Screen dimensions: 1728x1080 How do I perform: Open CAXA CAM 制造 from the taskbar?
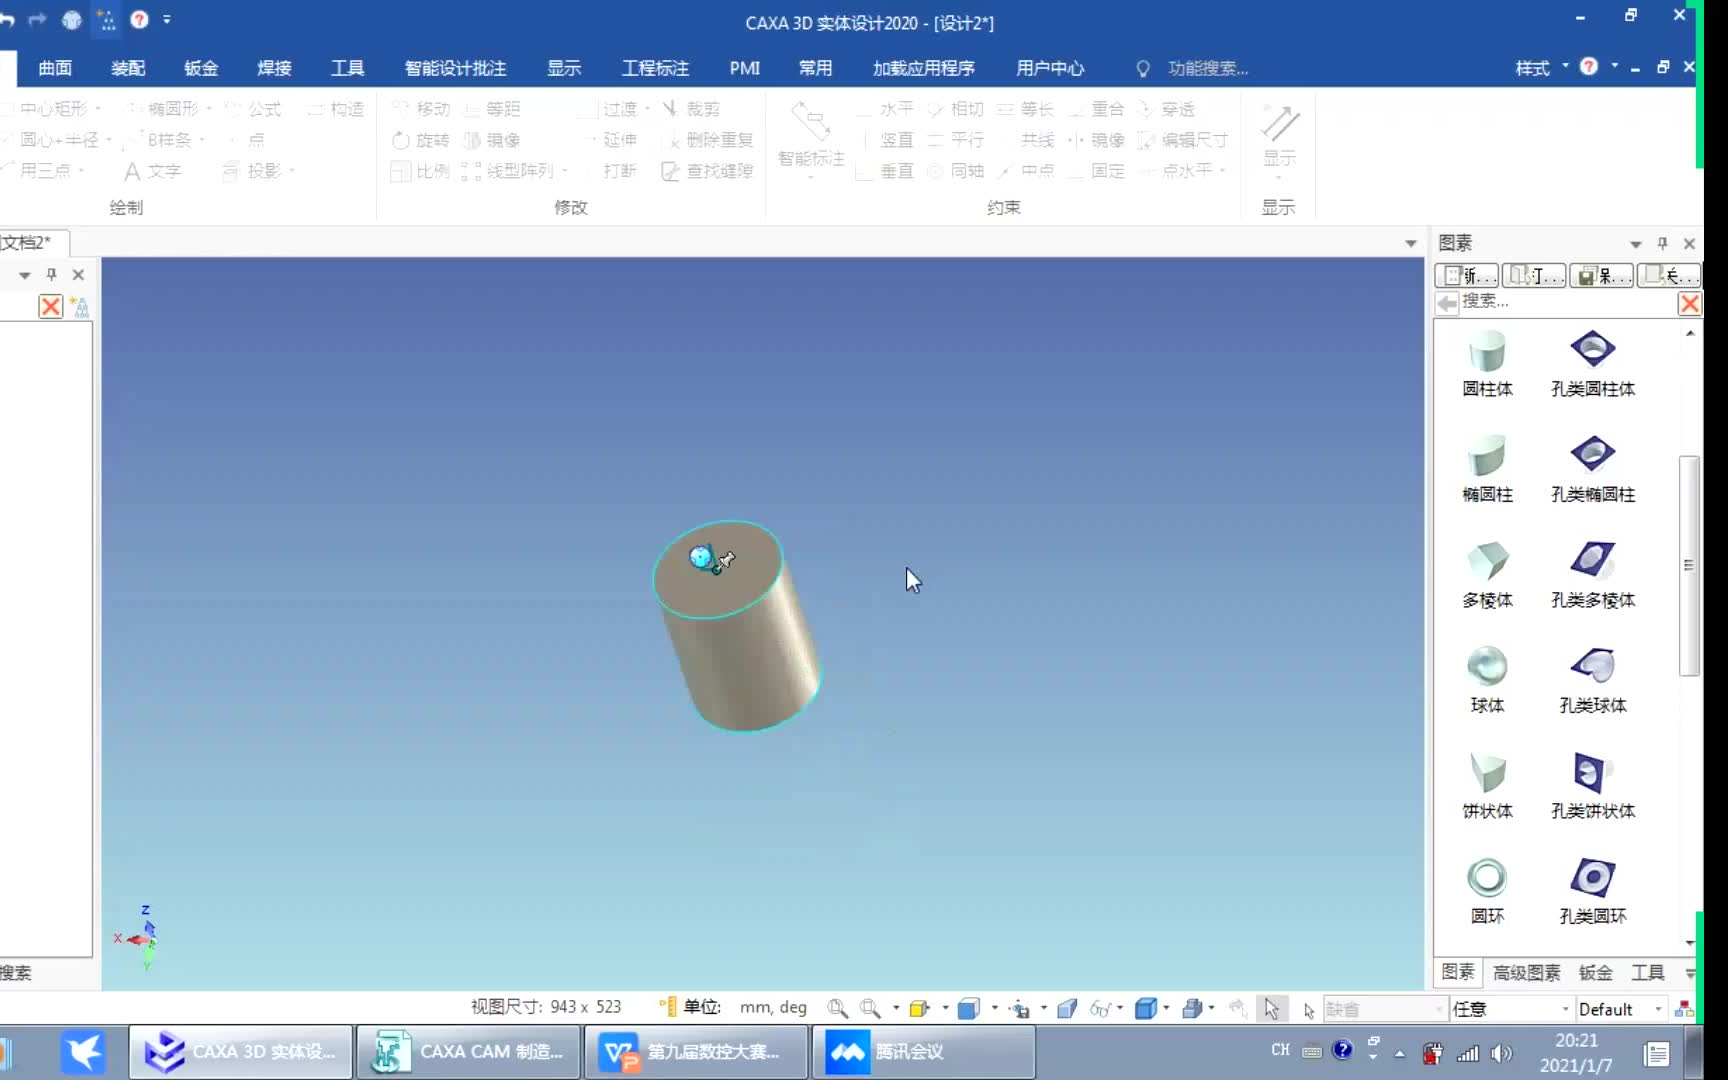coord(468,1052)
